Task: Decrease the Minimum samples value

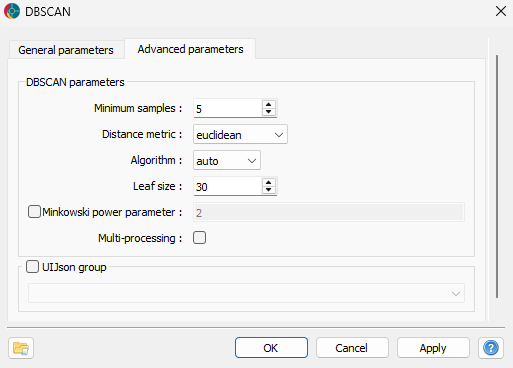Action: (269, 112)
